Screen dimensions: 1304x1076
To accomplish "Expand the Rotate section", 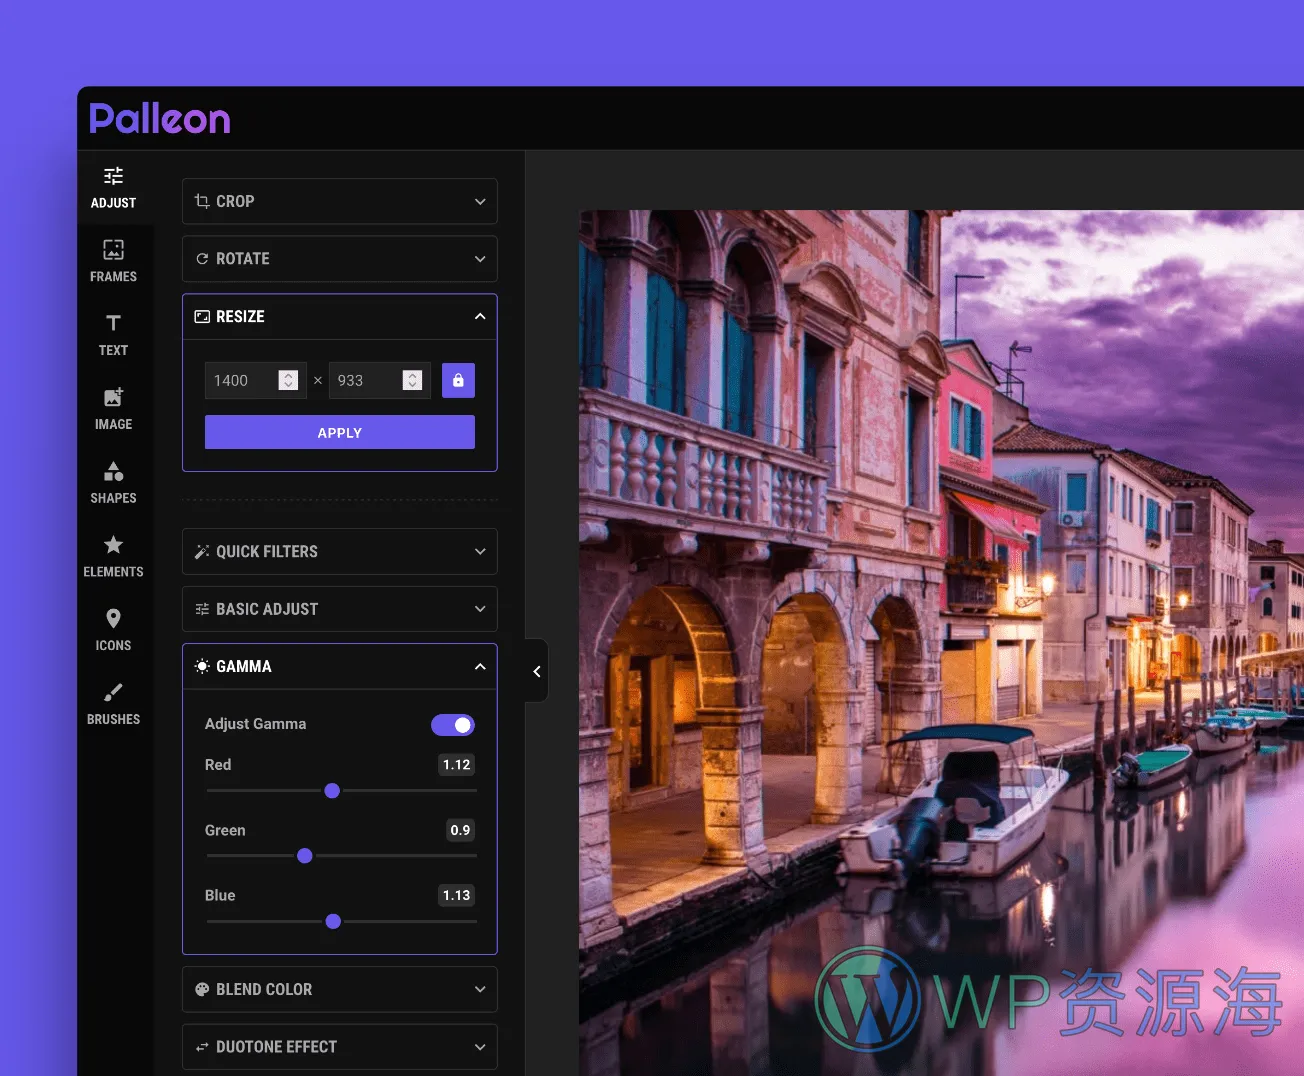I will point(339,258).
